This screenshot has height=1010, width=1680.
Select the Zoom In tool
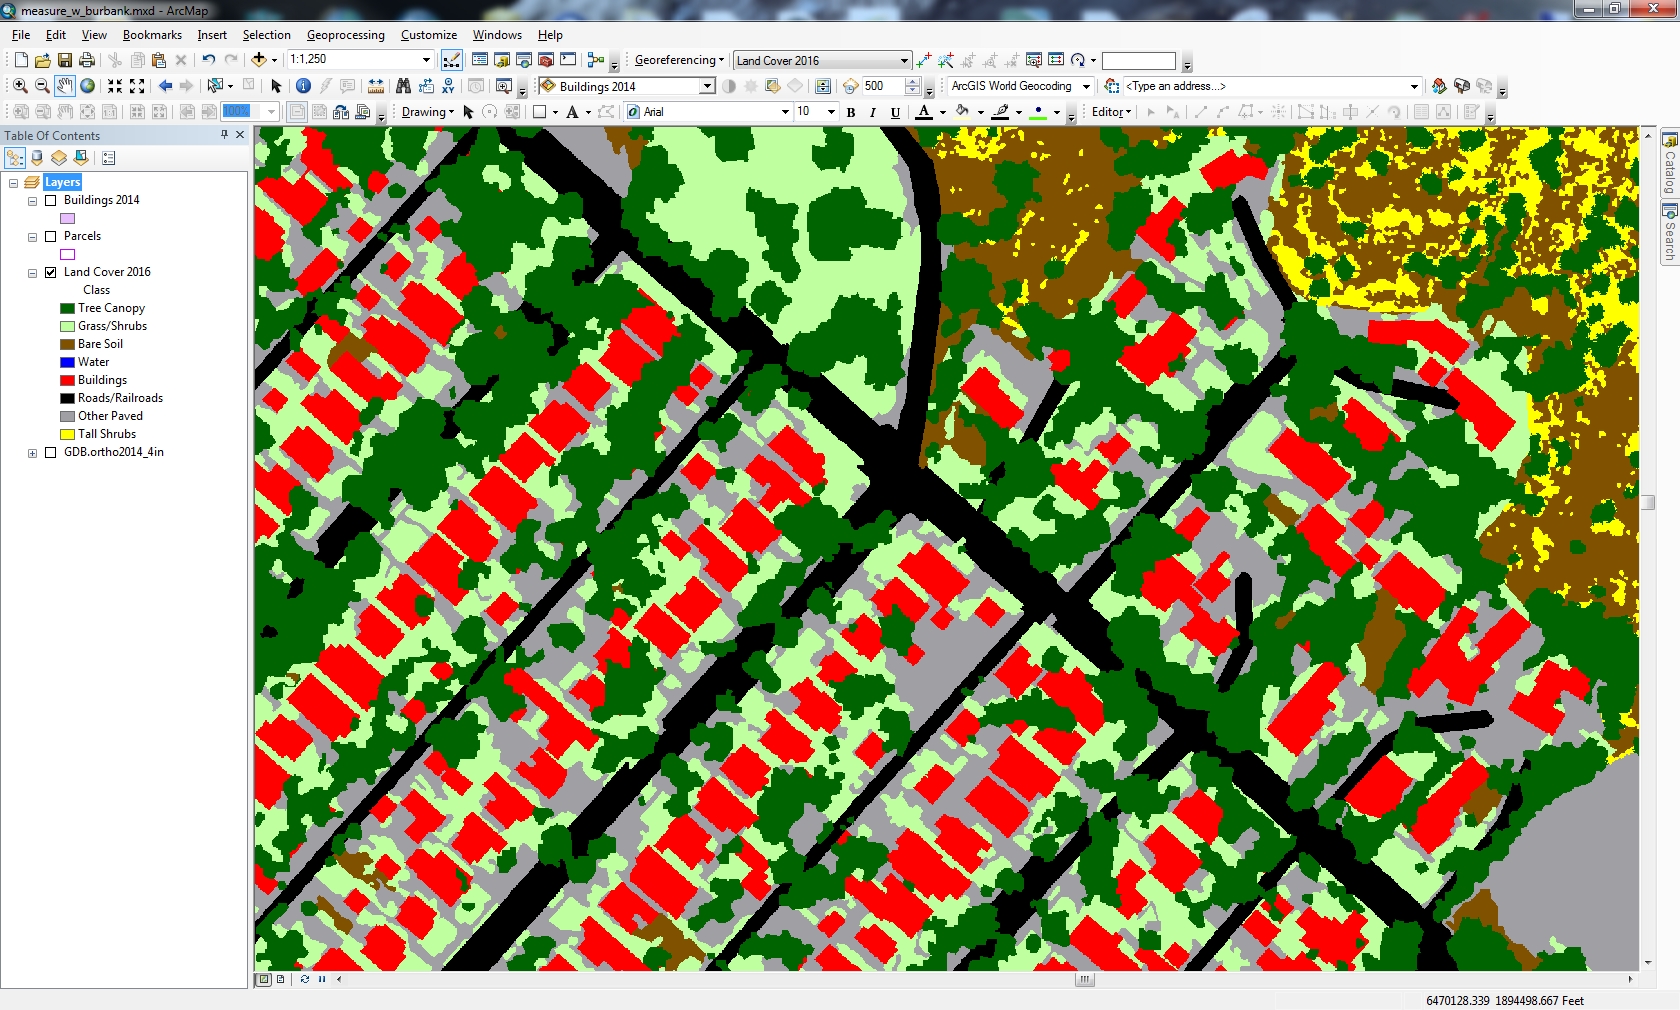20,86
